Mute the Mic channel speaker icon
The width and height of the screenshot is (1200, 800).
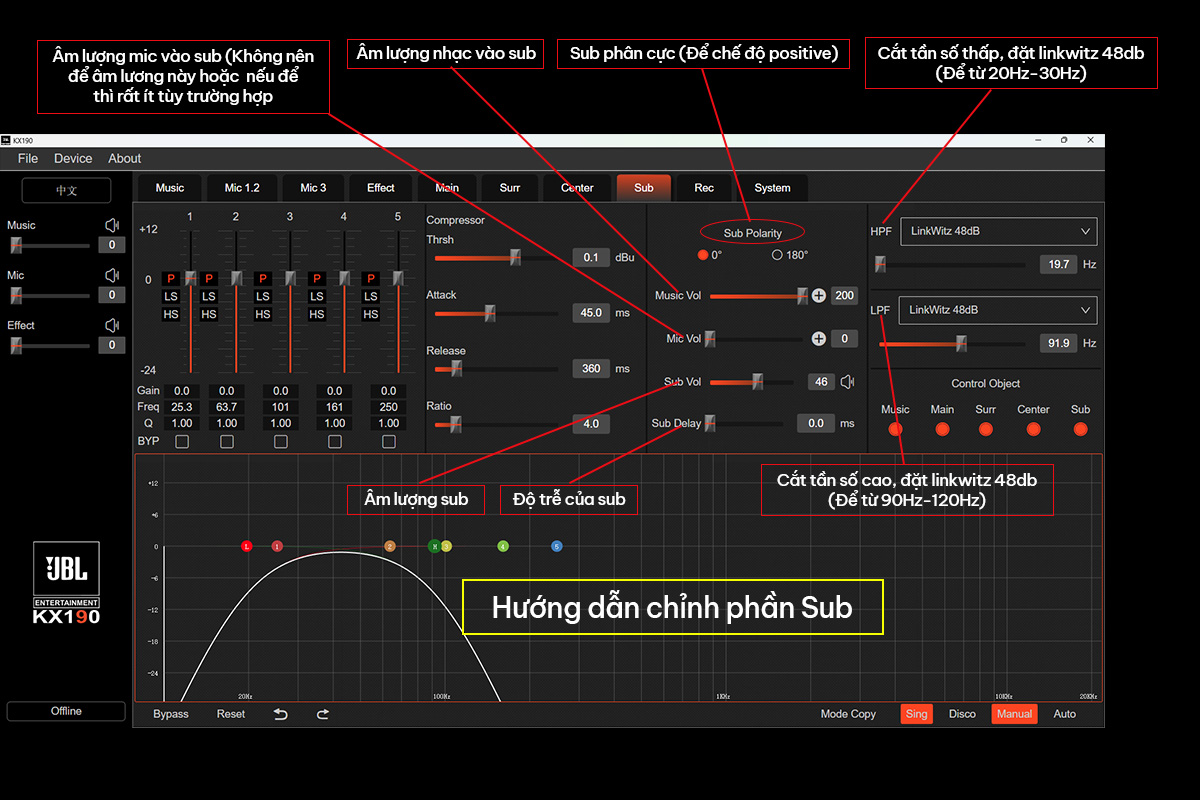112,275
